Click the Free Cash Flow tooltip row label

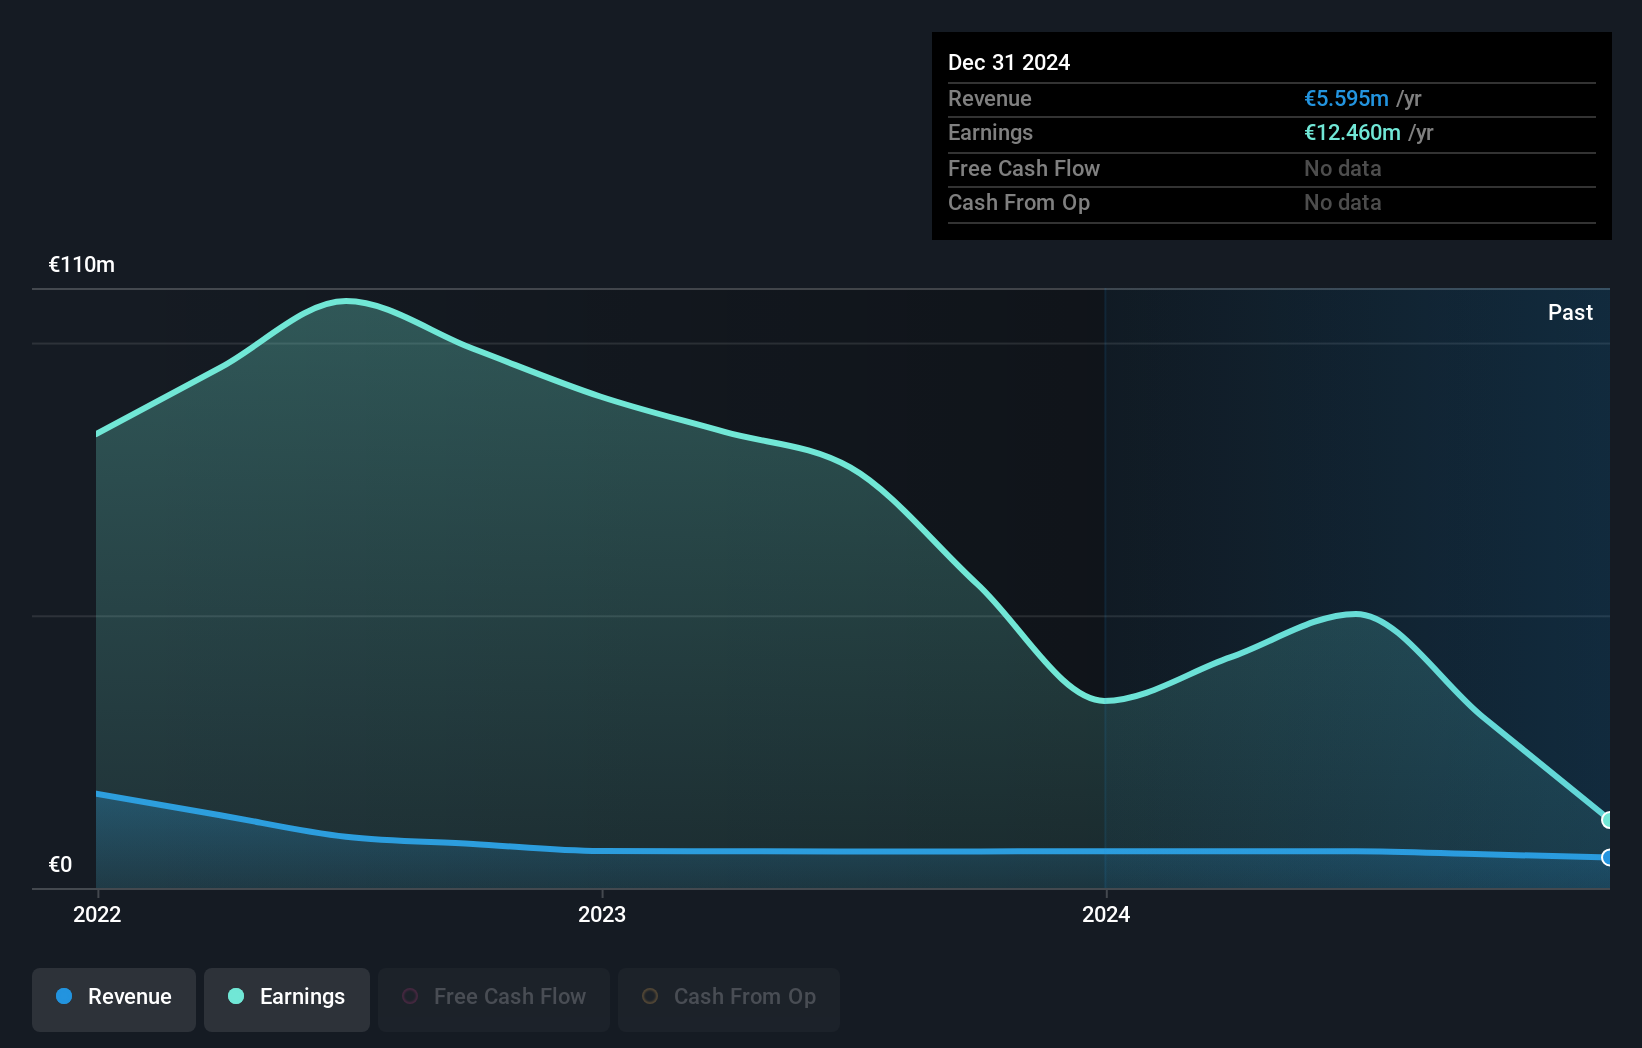pos(1024,168)
